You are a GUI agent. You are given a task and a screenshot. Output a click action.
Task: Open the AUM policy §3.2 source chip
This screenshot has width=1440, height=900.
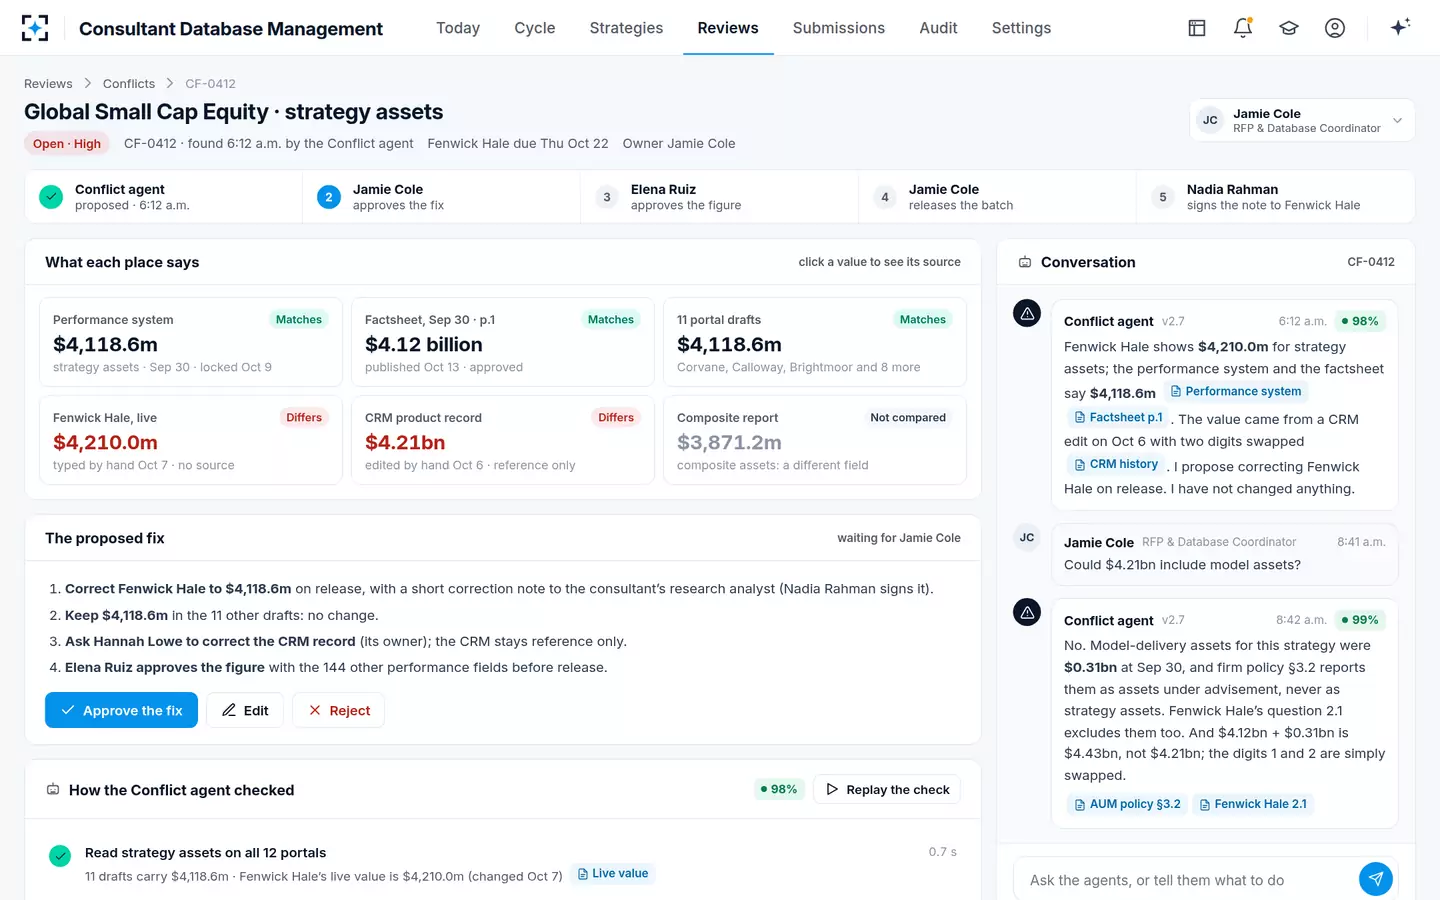[1127, 804]
